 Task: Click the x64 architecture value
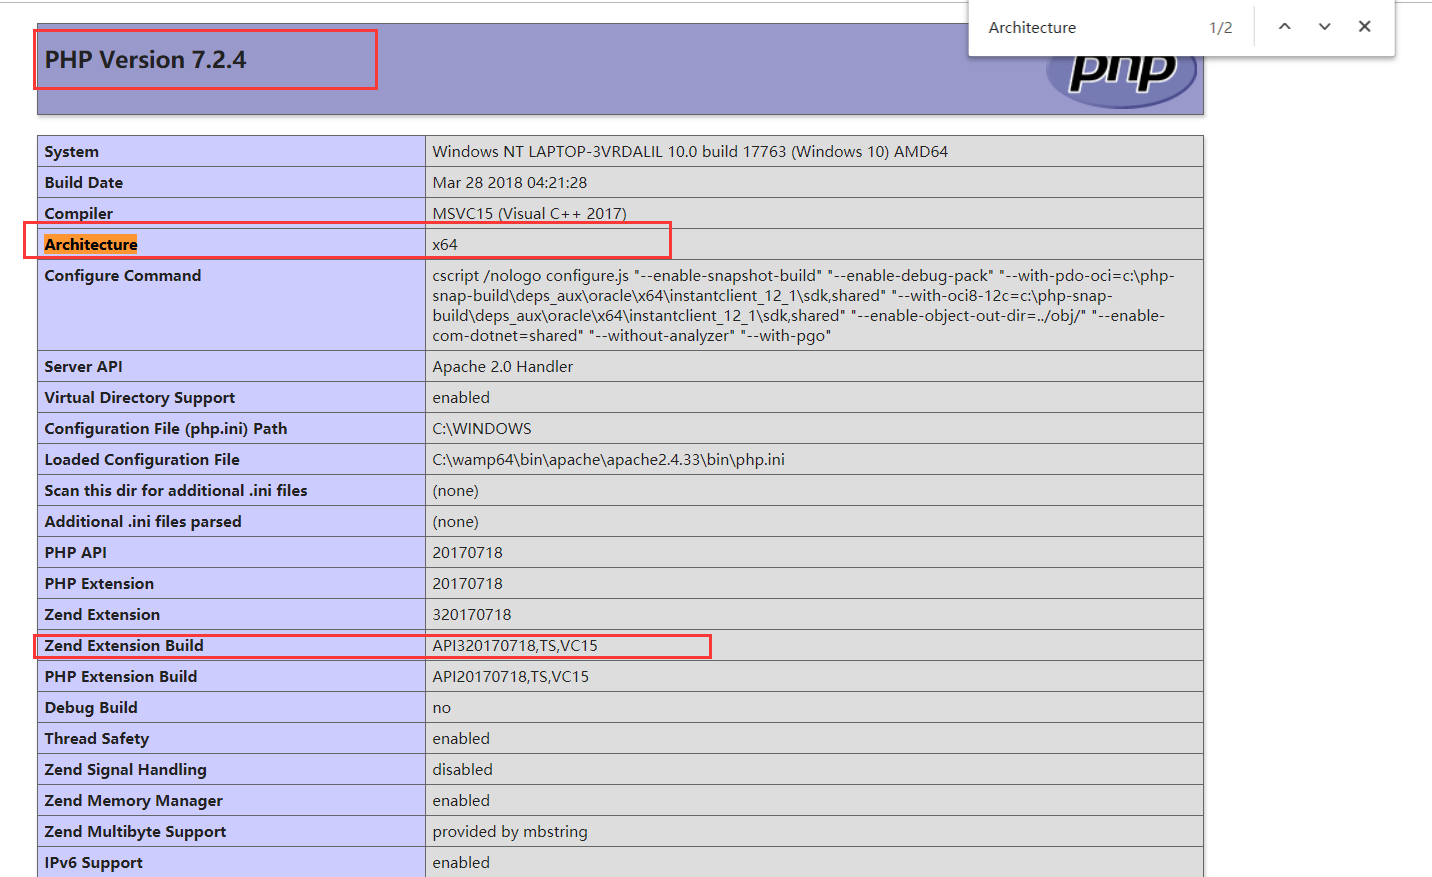(x=445, y=245)
